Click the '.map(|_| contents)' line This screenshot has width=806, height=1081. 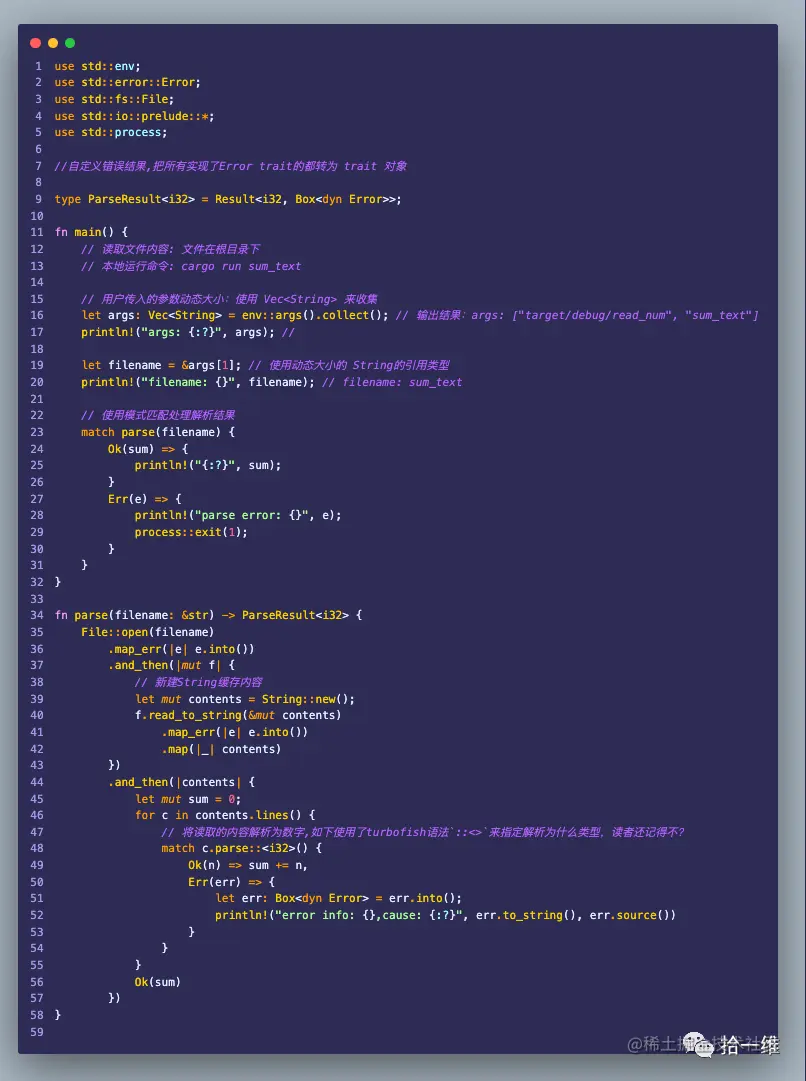pos(221,749)
